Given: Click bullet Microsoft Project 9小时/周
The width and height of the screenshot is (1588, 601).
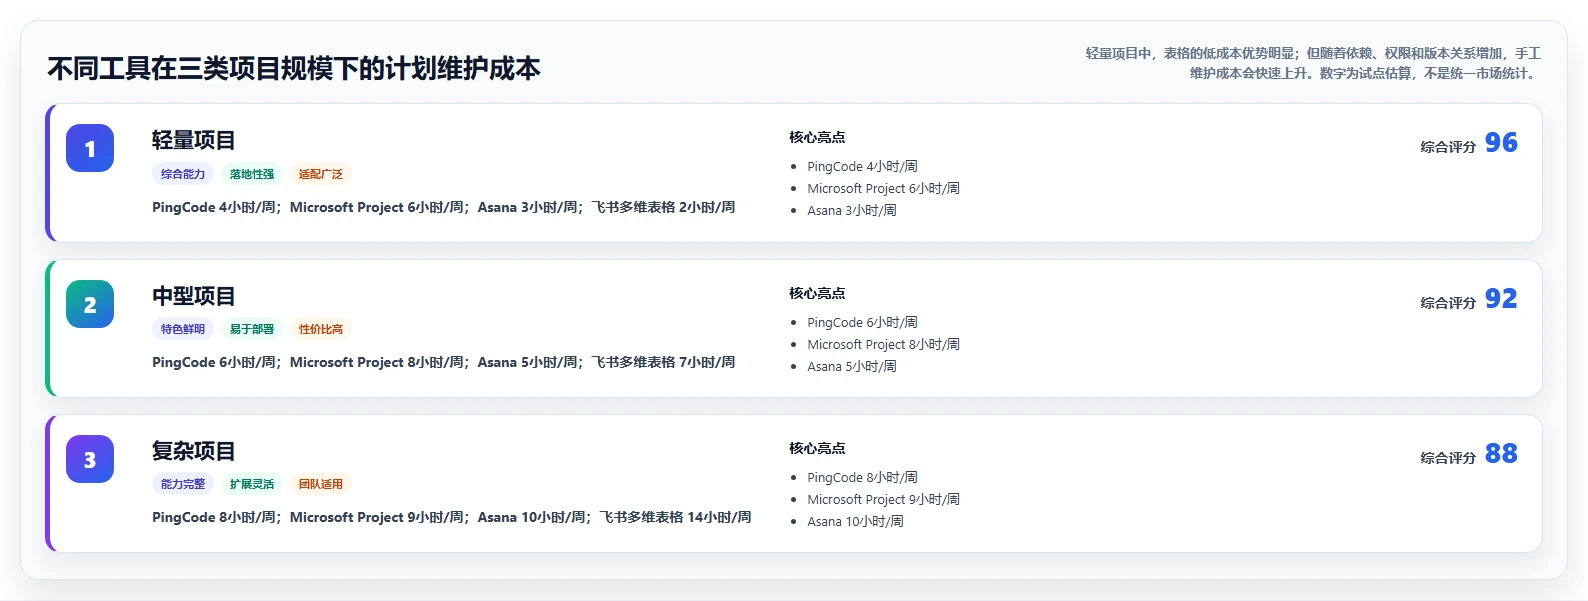Looking at the screenshot, I should (x=883, y=500).
